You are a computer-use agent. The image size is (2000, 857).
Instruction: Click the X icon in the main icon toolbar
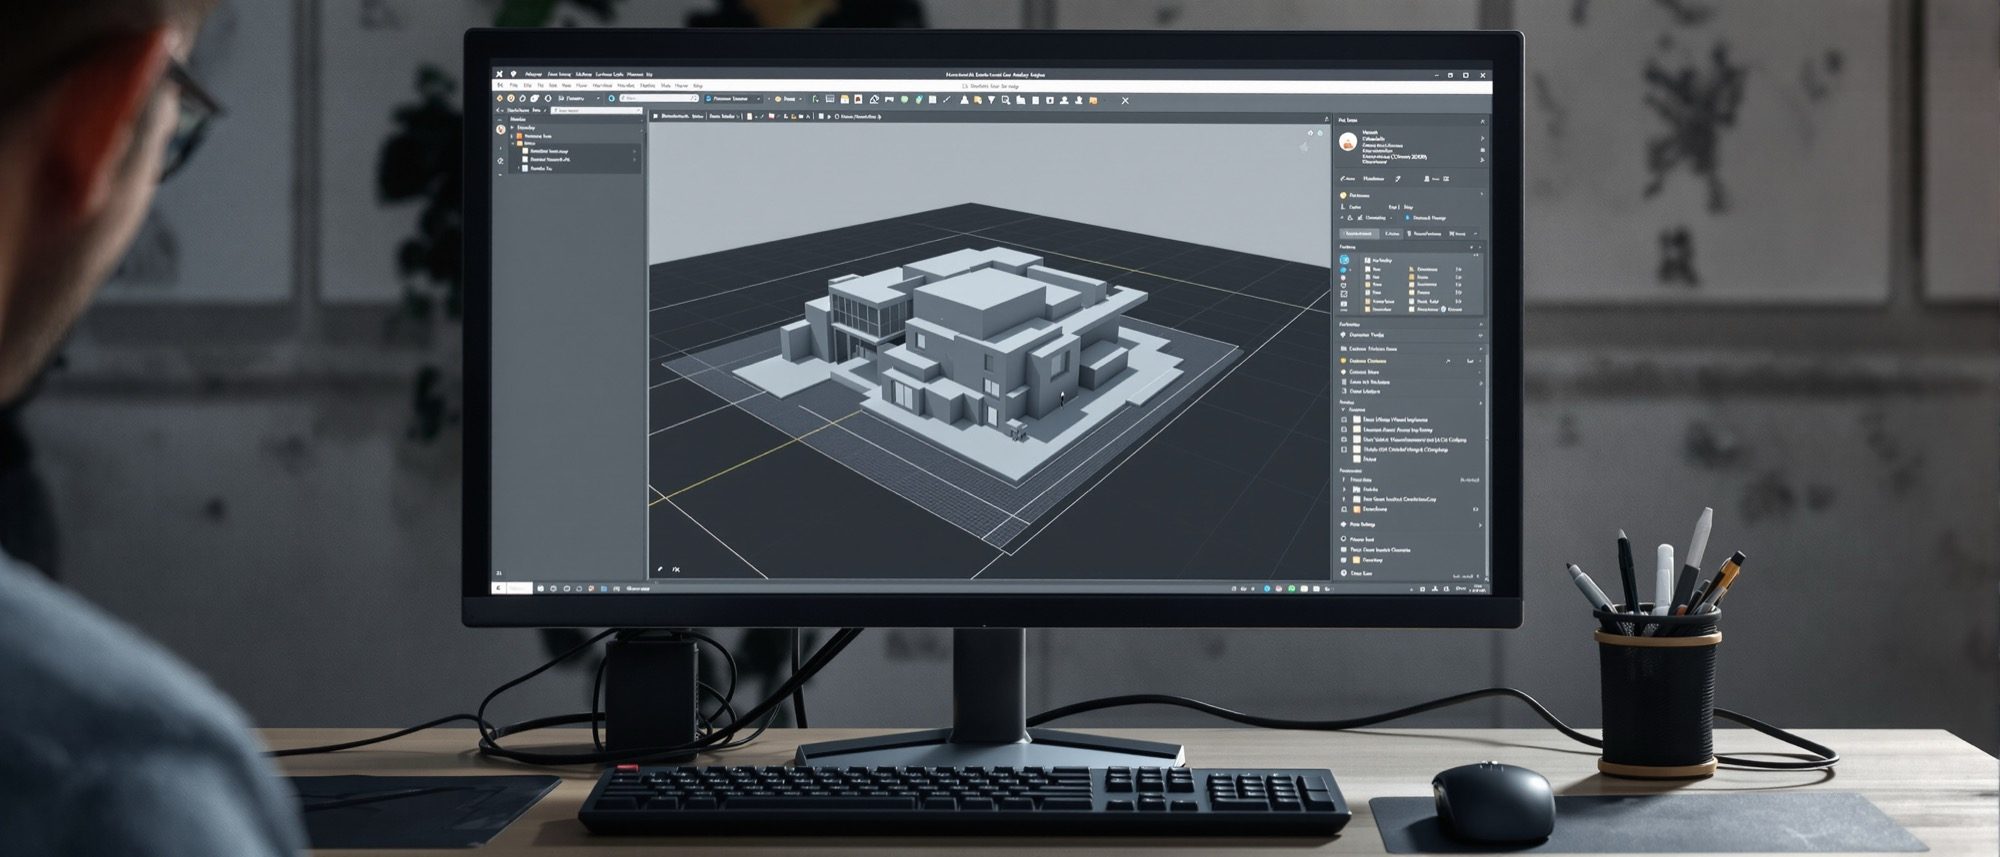pos(1125,100)
